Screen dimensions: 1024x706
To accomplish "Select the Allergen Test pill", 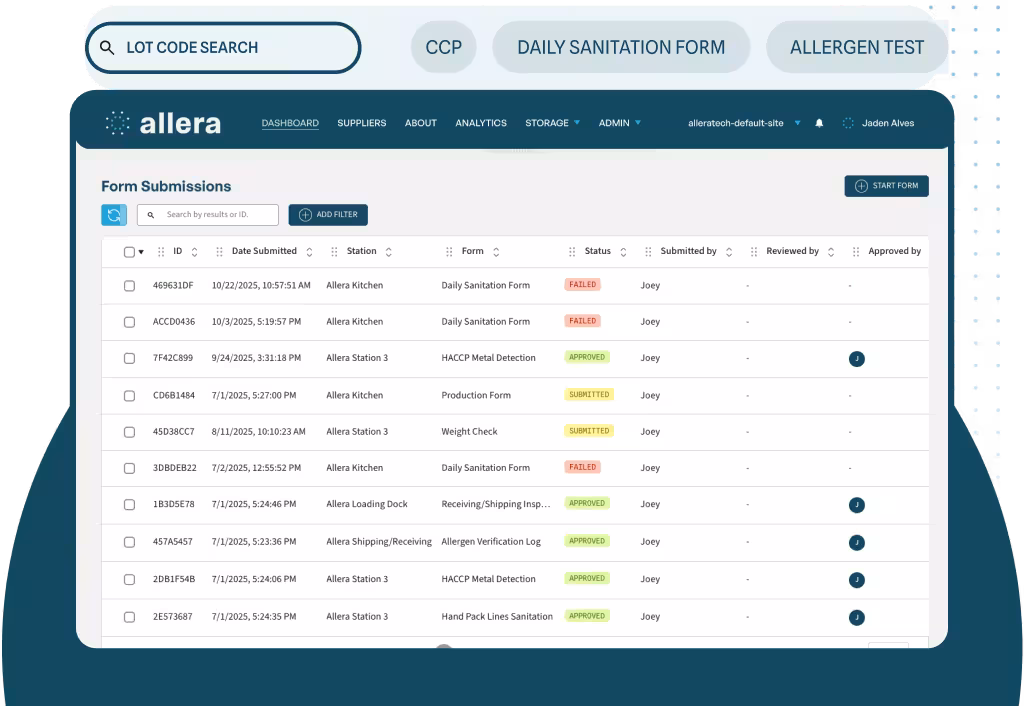I will click(857, 47).
